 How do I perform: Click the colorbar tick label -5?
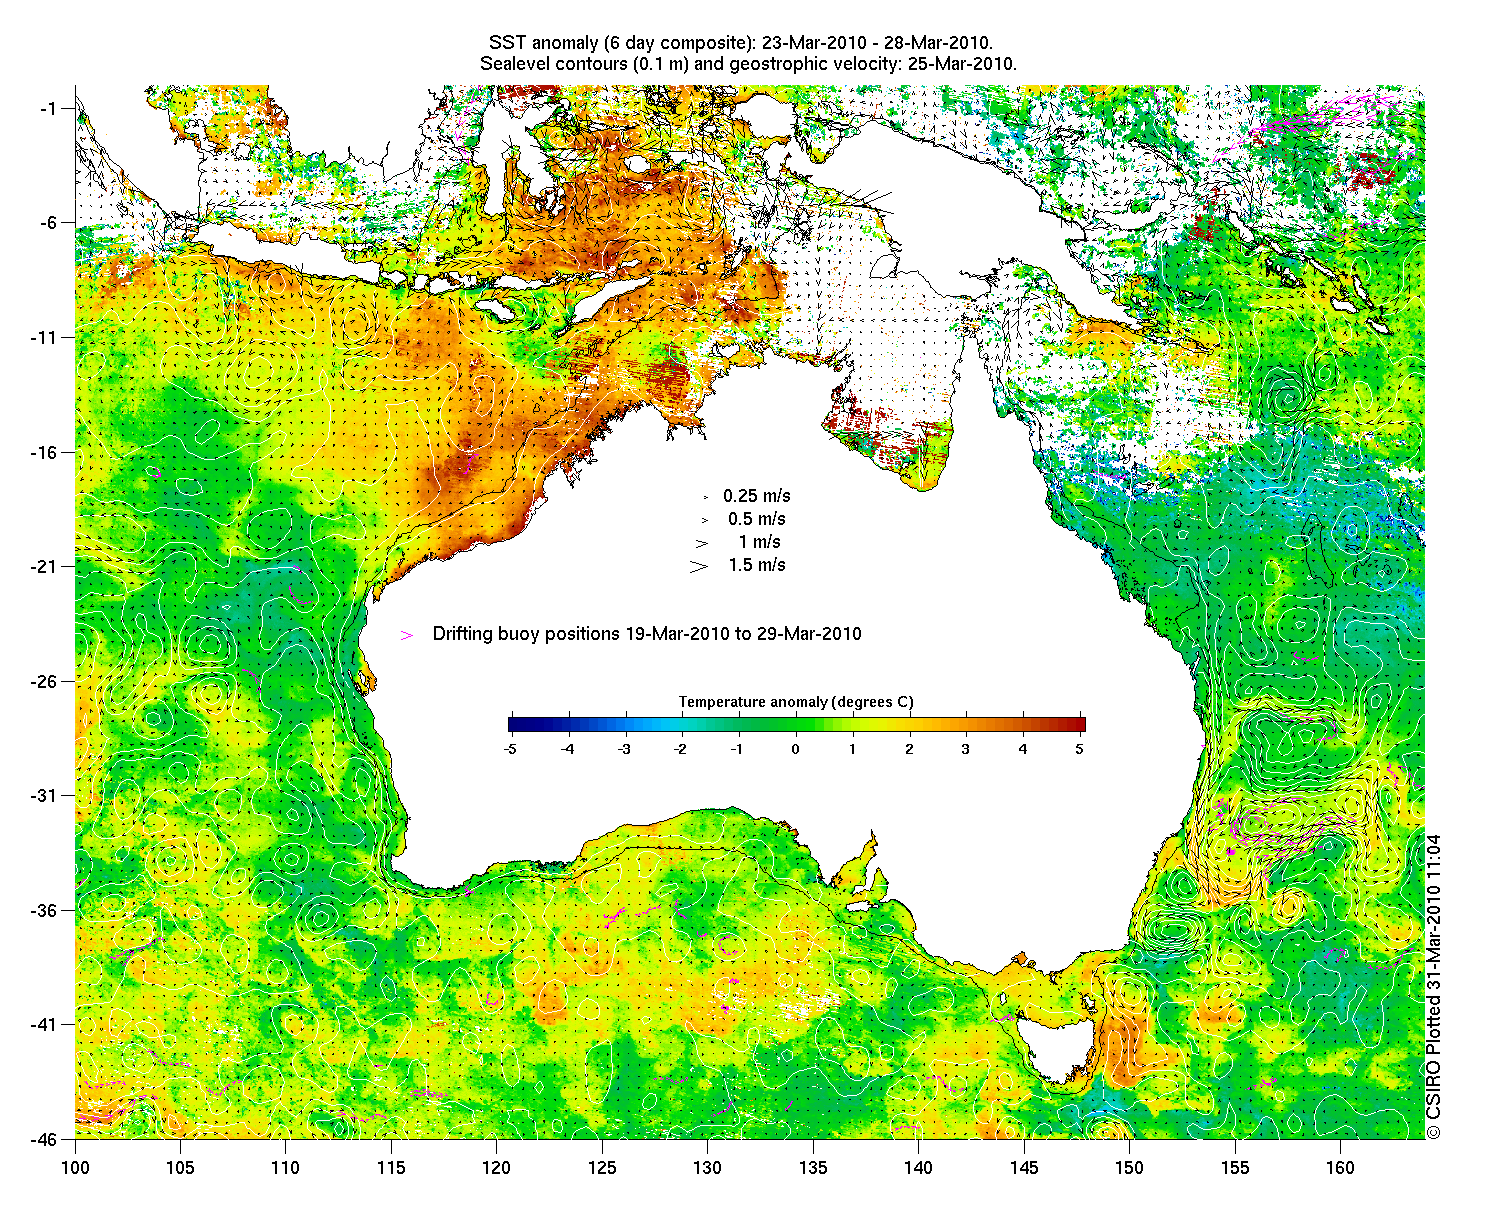509,748
